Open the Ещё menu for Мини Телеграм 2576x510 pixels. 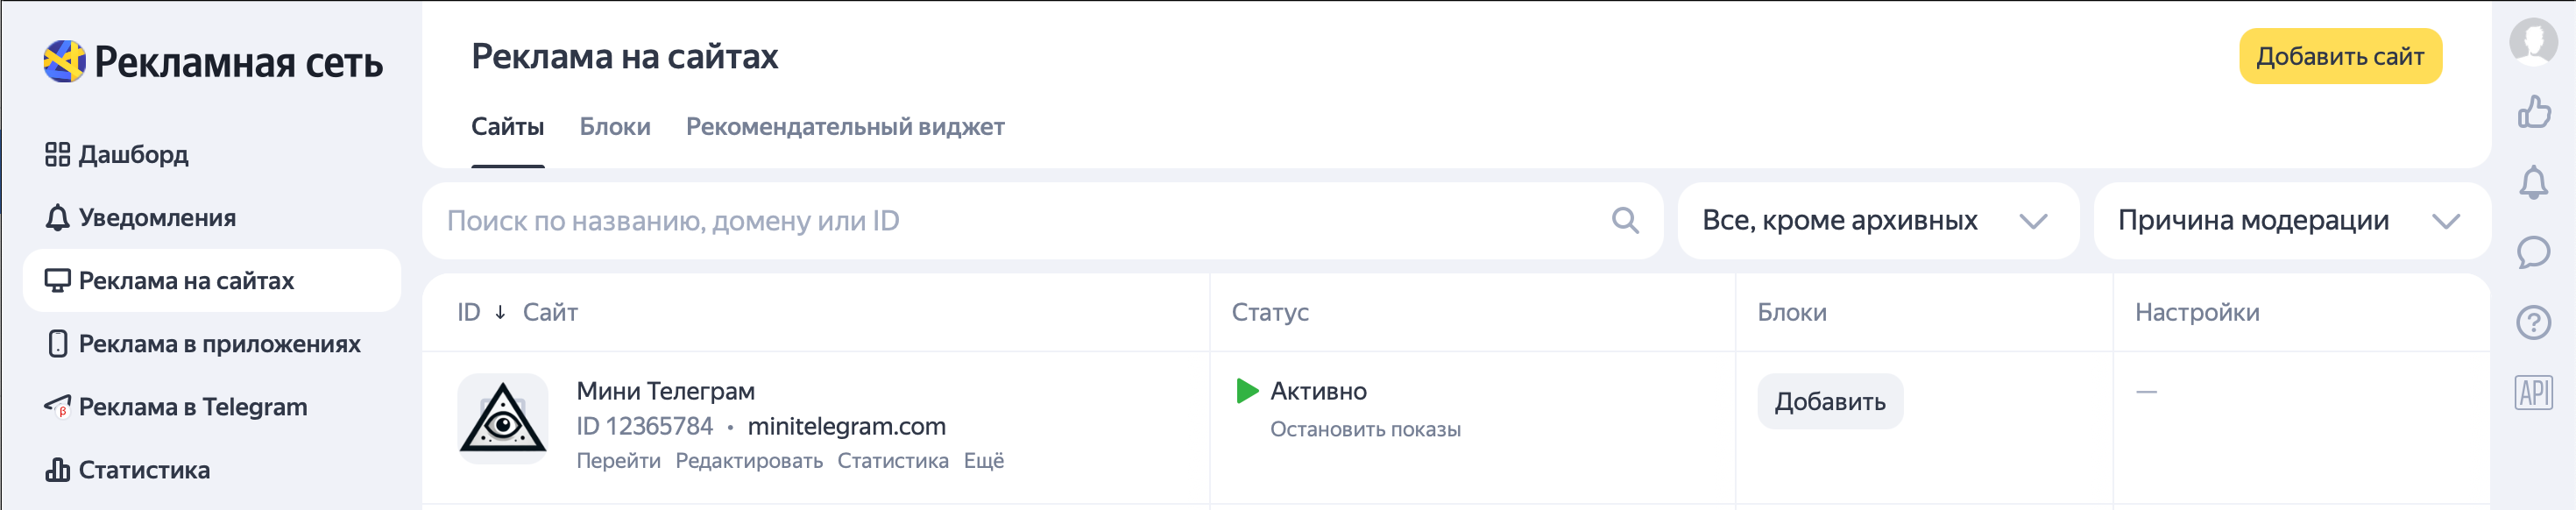983,461
